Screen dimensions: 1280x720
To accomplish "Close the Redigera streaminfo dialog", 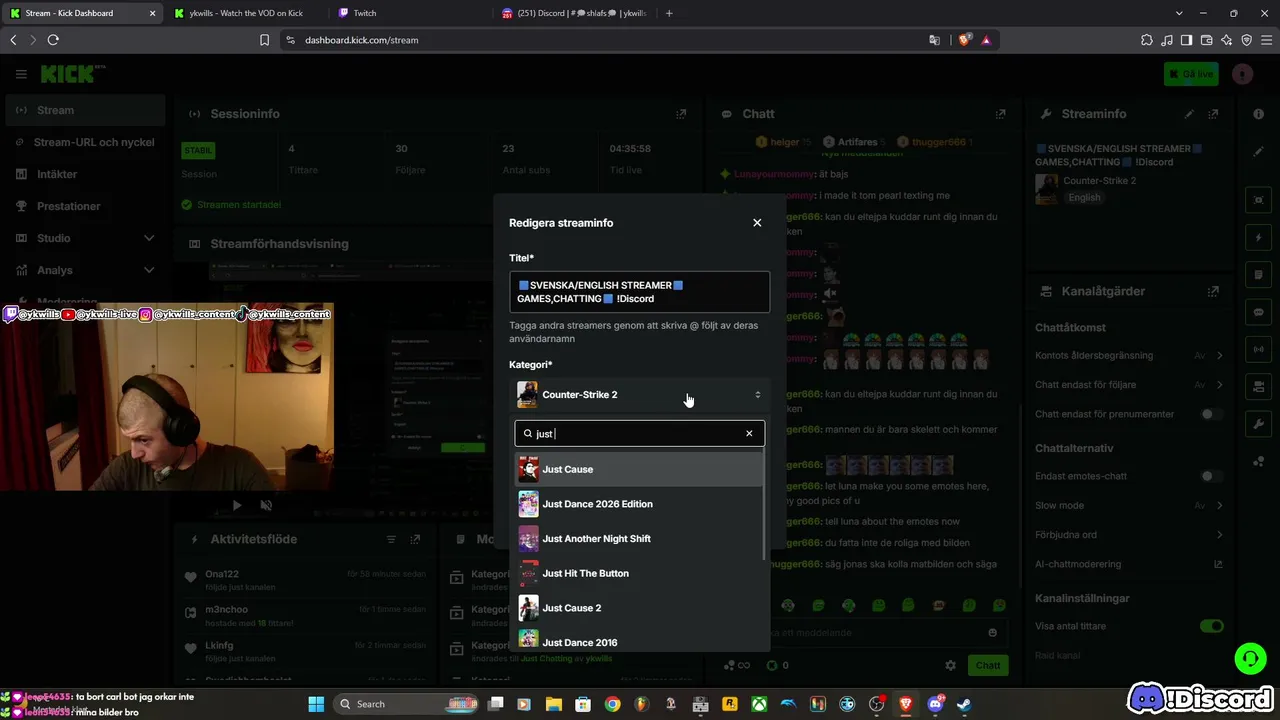I will [x=757, y=223].
